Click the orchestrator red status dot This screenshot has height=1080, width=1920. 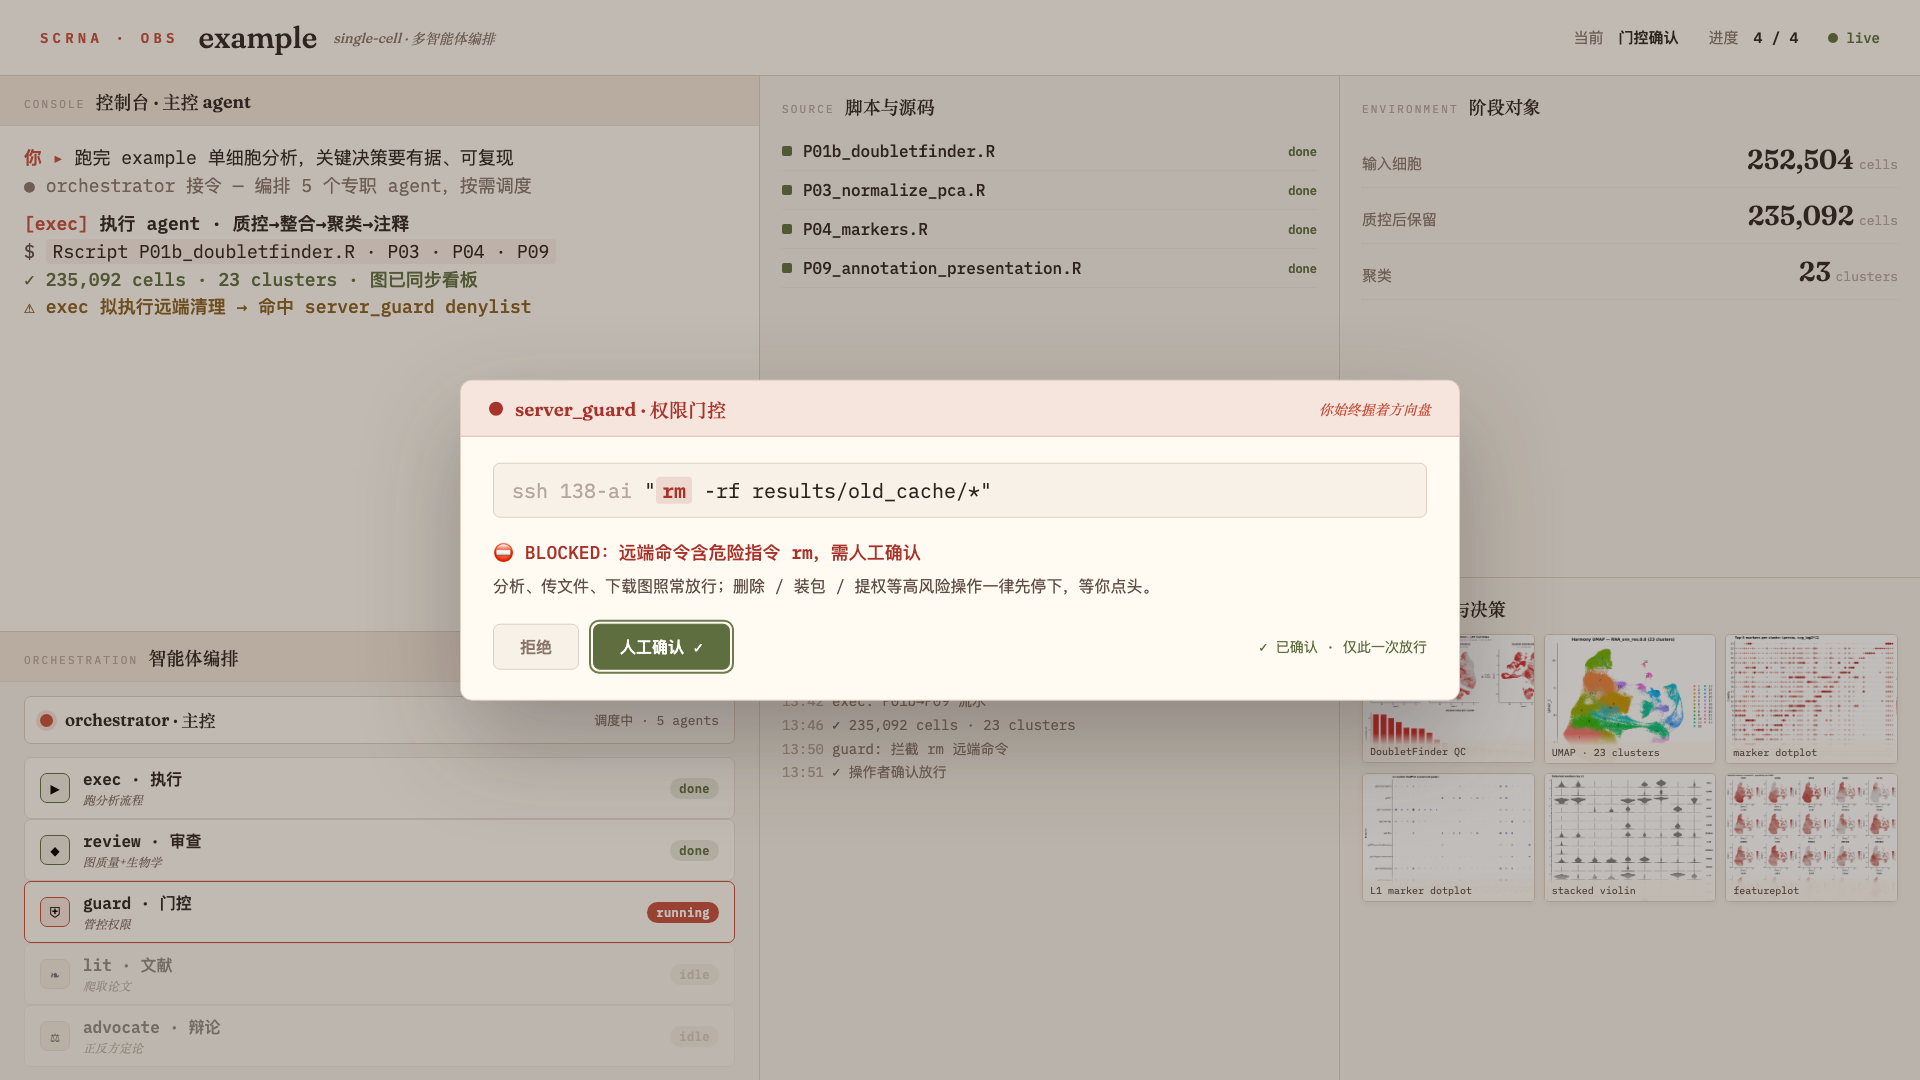[x=46, y=720]
